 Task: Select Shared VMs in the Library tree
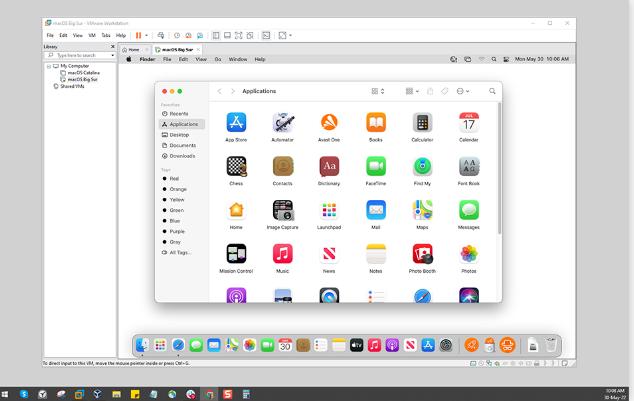tap(72, 87)
